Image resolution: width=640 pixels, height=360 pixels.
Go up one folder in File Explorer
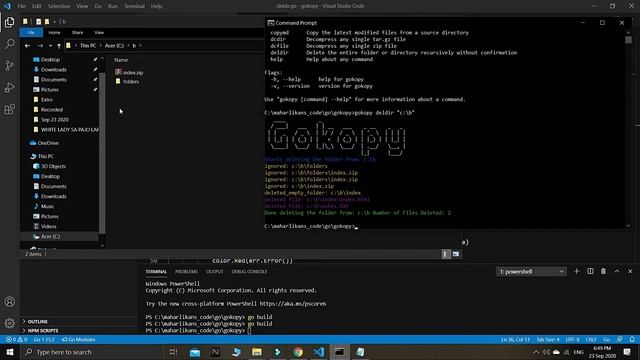59,46
